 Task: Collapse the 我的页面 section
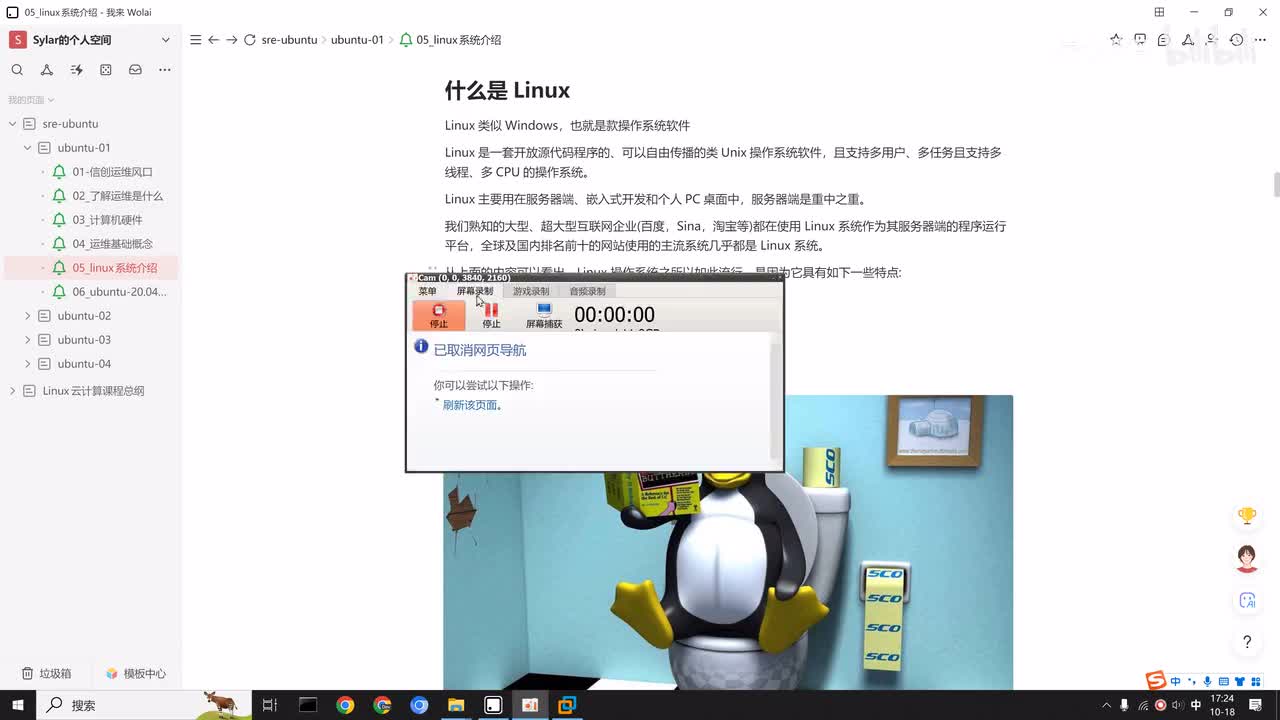pos(31,100)
